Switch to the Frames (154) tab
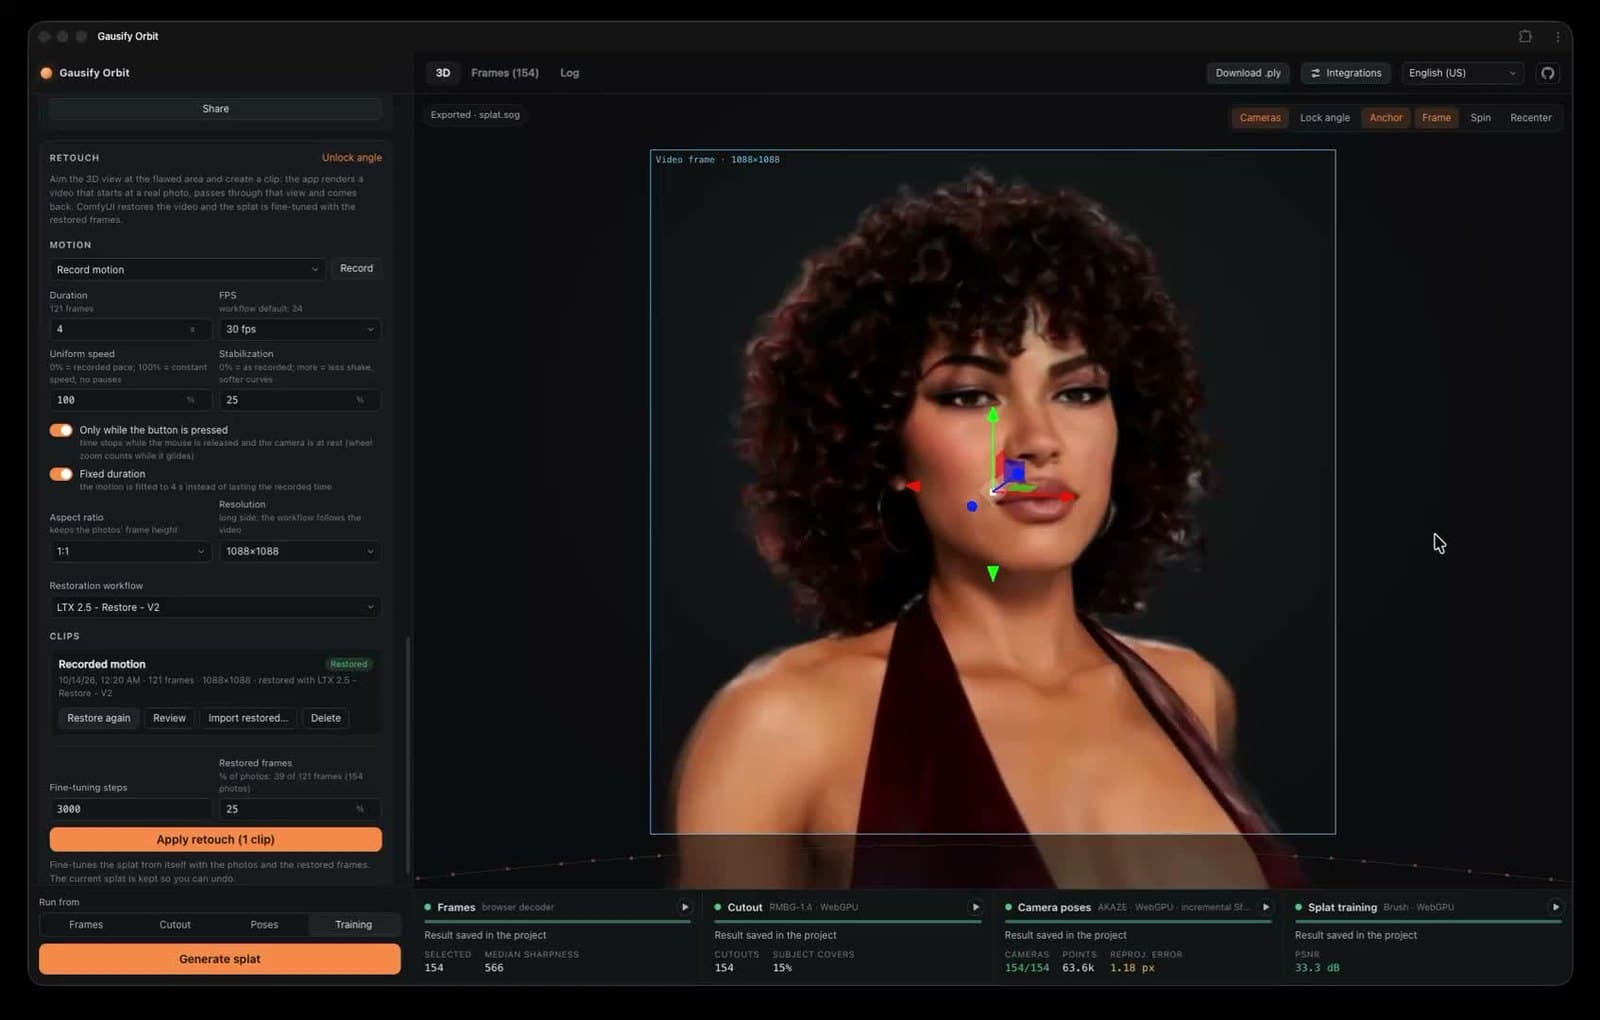This screenshot has height=1020, width=1600. 504,73
